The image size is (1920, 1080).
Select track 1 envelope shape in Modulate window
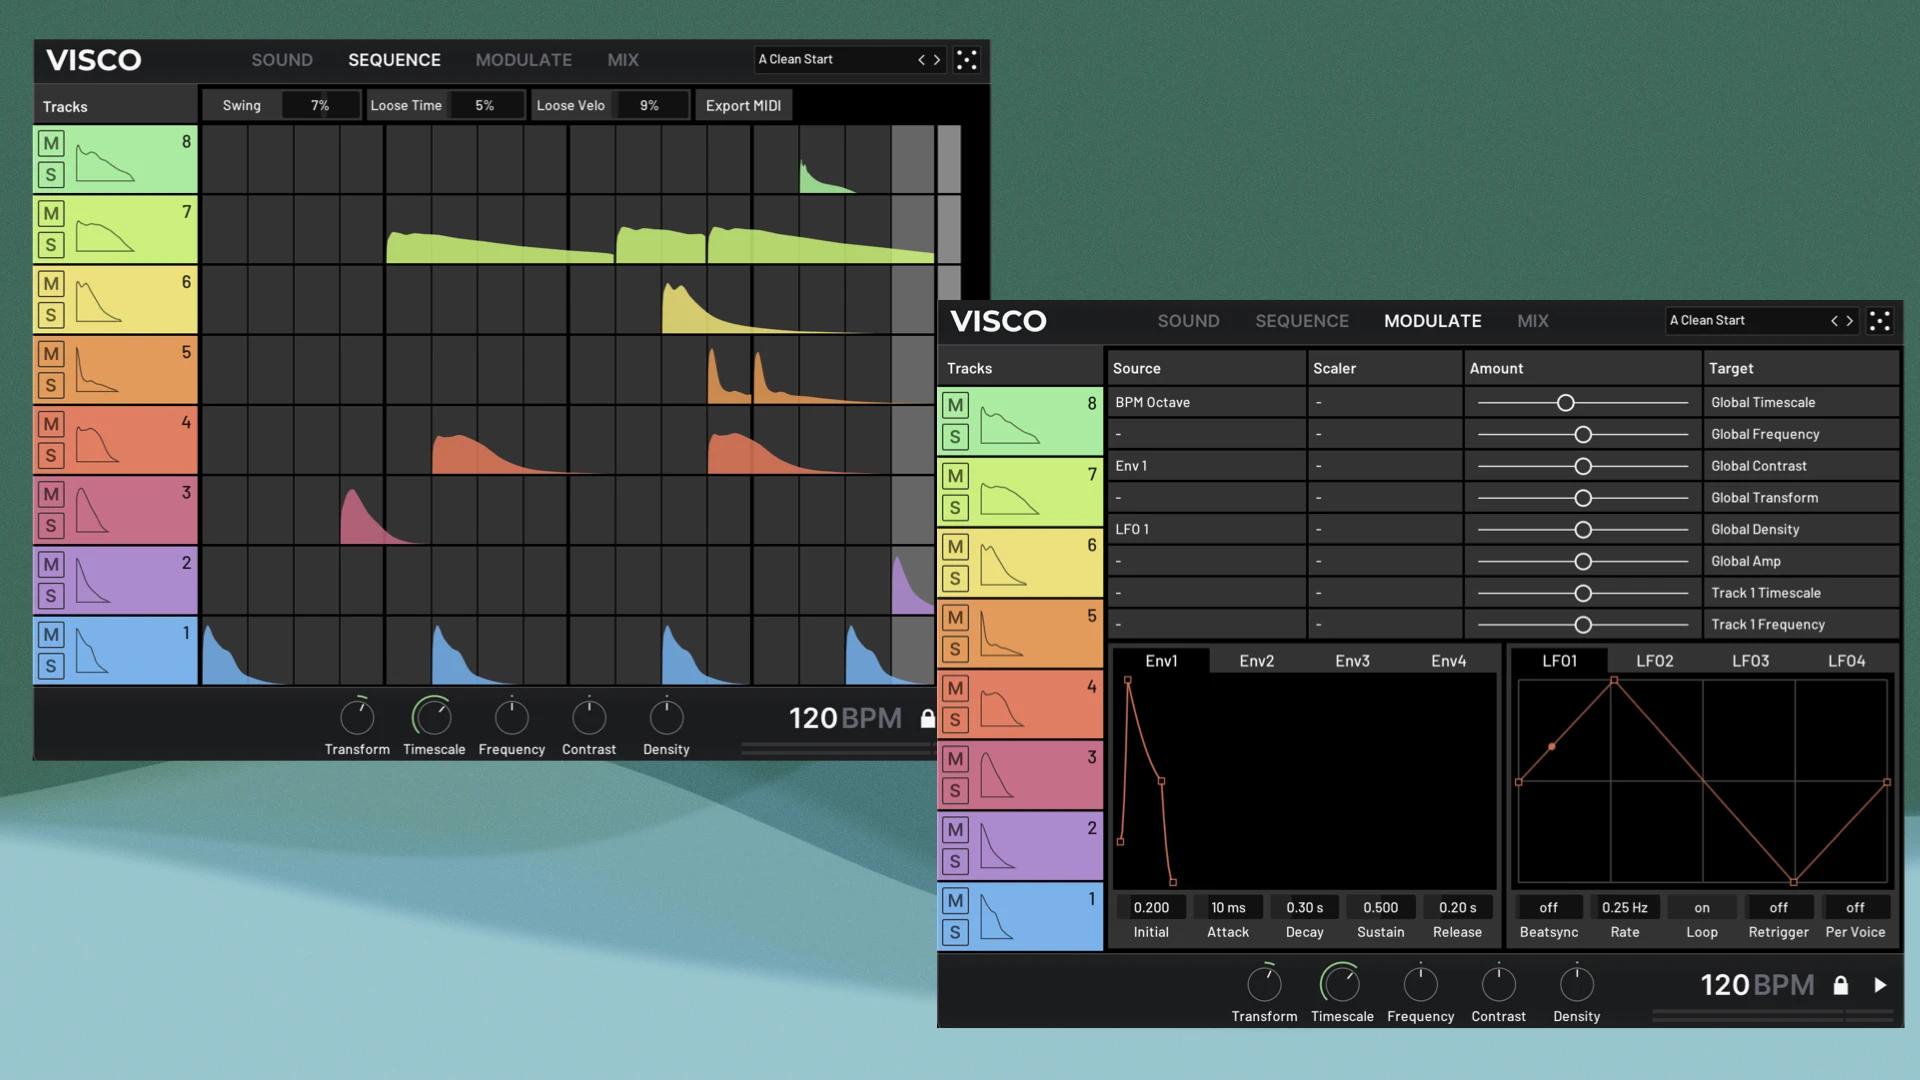[x=996, y=917]
